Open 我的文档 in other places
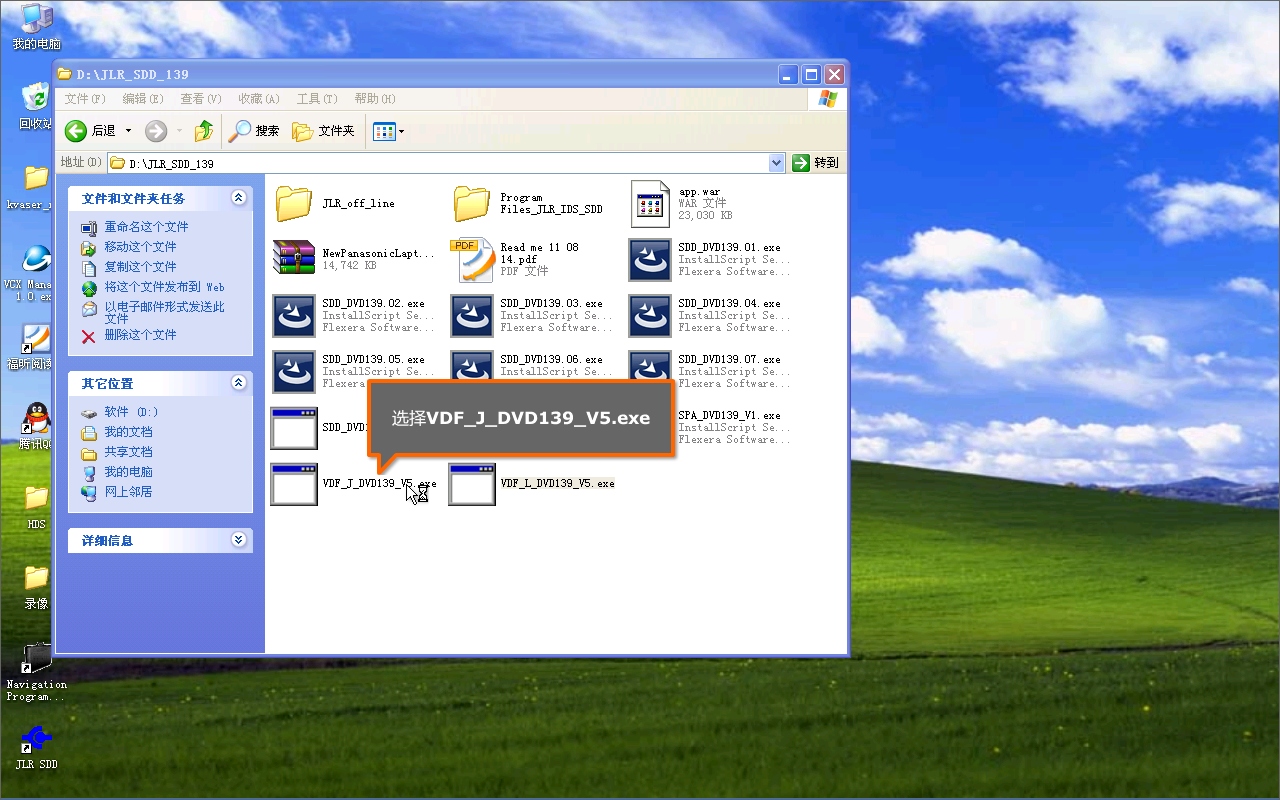This screenshot has width=1280, height=800. pos(128,432)
